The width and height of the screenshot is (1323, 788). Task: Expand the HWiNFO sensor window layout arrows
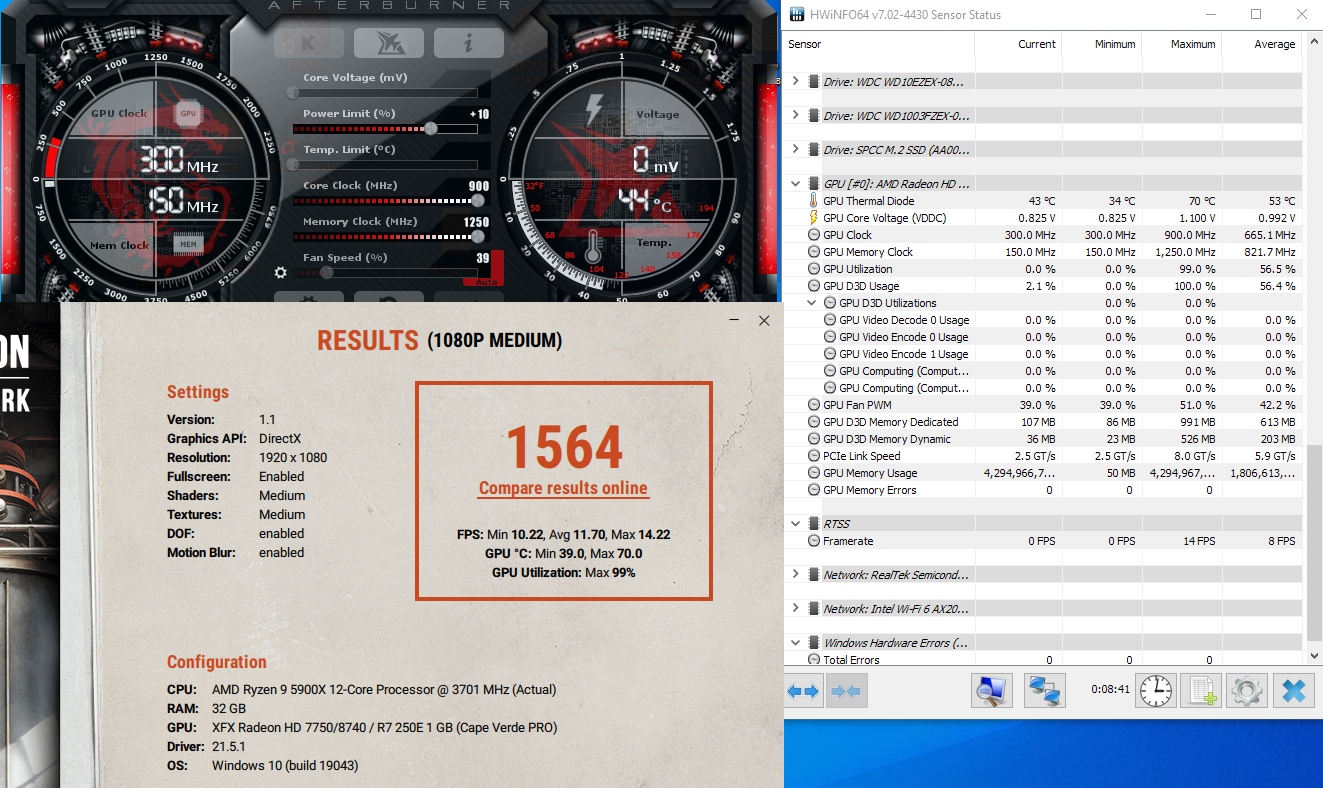pos(803,691)
